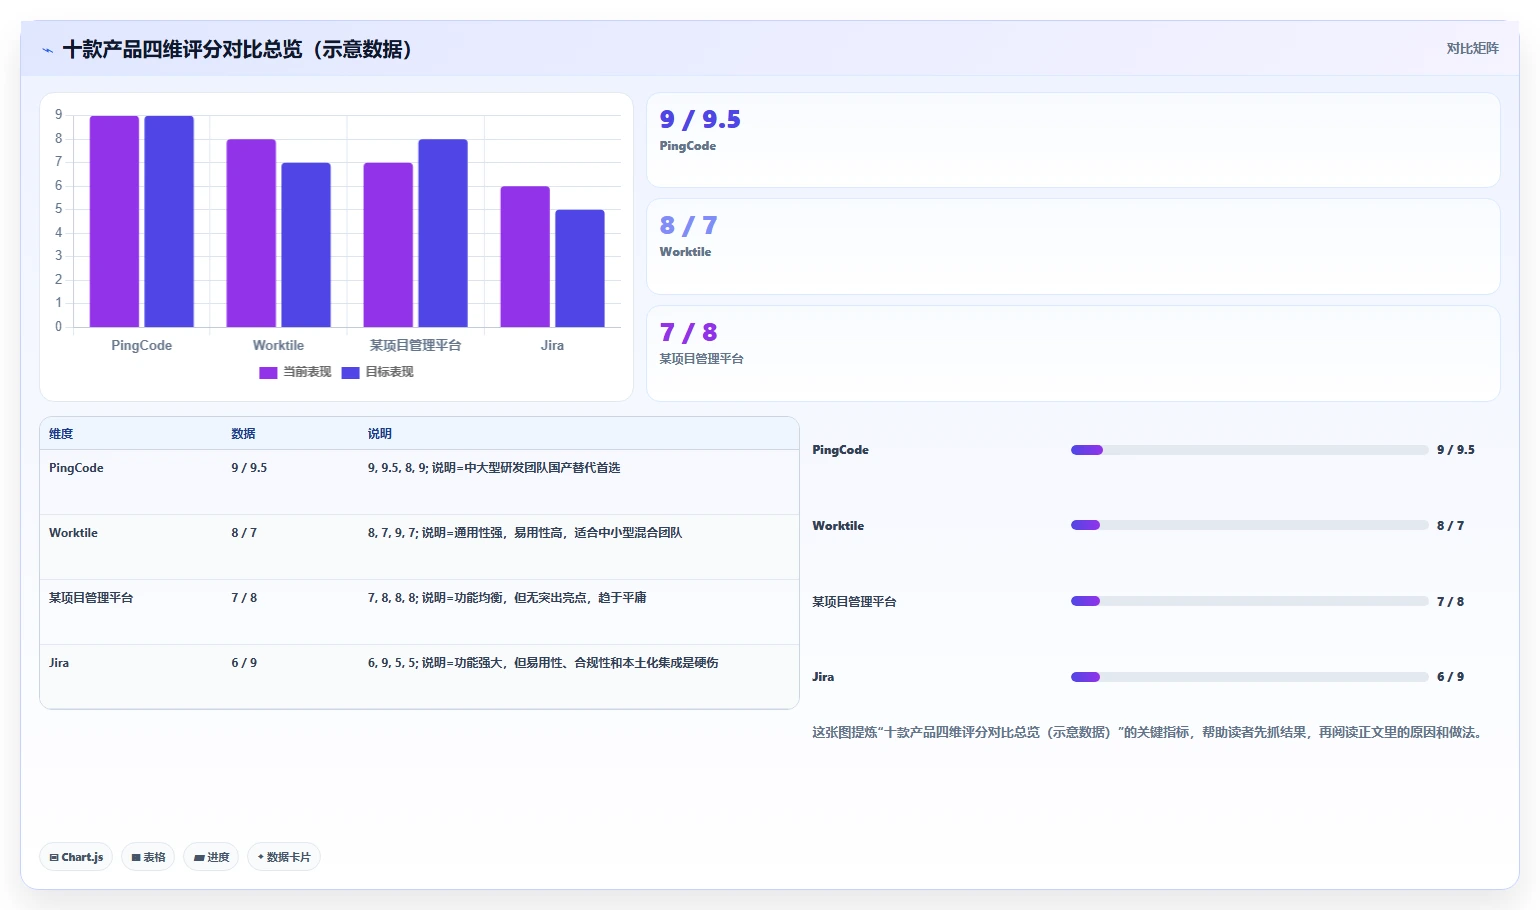The image size is (1540, 910).
Task: Click the 对比矩阵 label at top right
Action: pyautogui.click(x=1472, y=48)
